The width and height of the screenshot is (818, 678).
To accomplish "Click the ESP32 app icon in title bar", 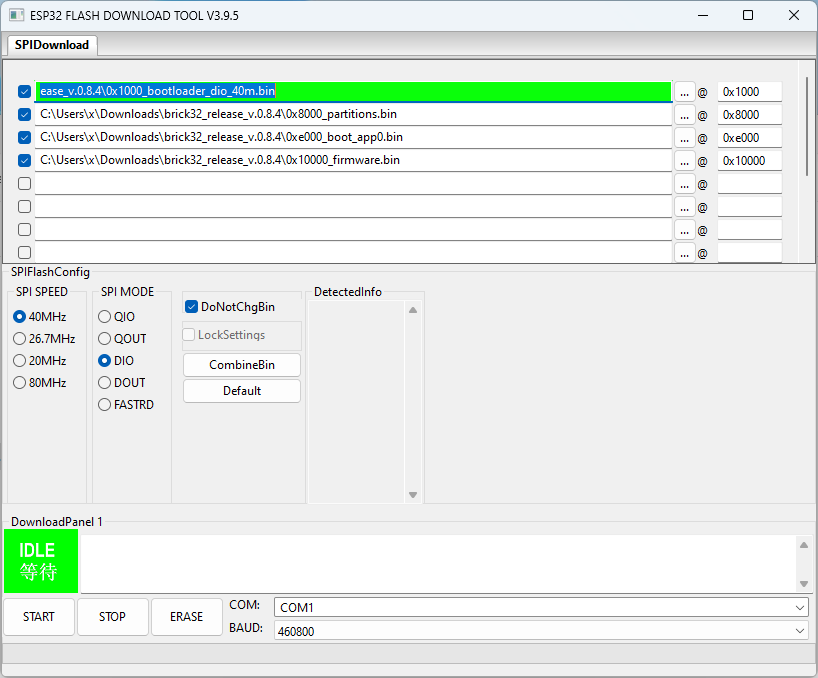I will (x=15, y=16).
